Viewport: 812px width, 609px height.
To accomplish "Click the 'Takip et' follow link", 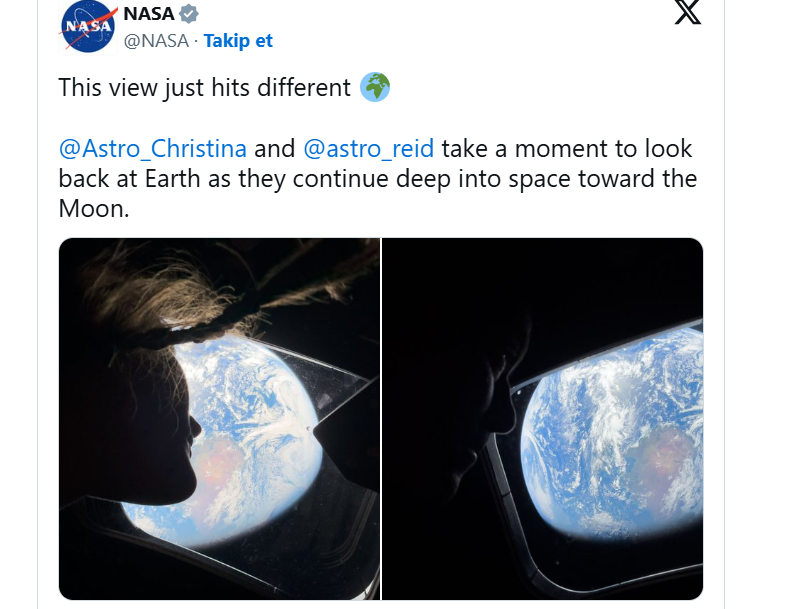I will 238,41.
